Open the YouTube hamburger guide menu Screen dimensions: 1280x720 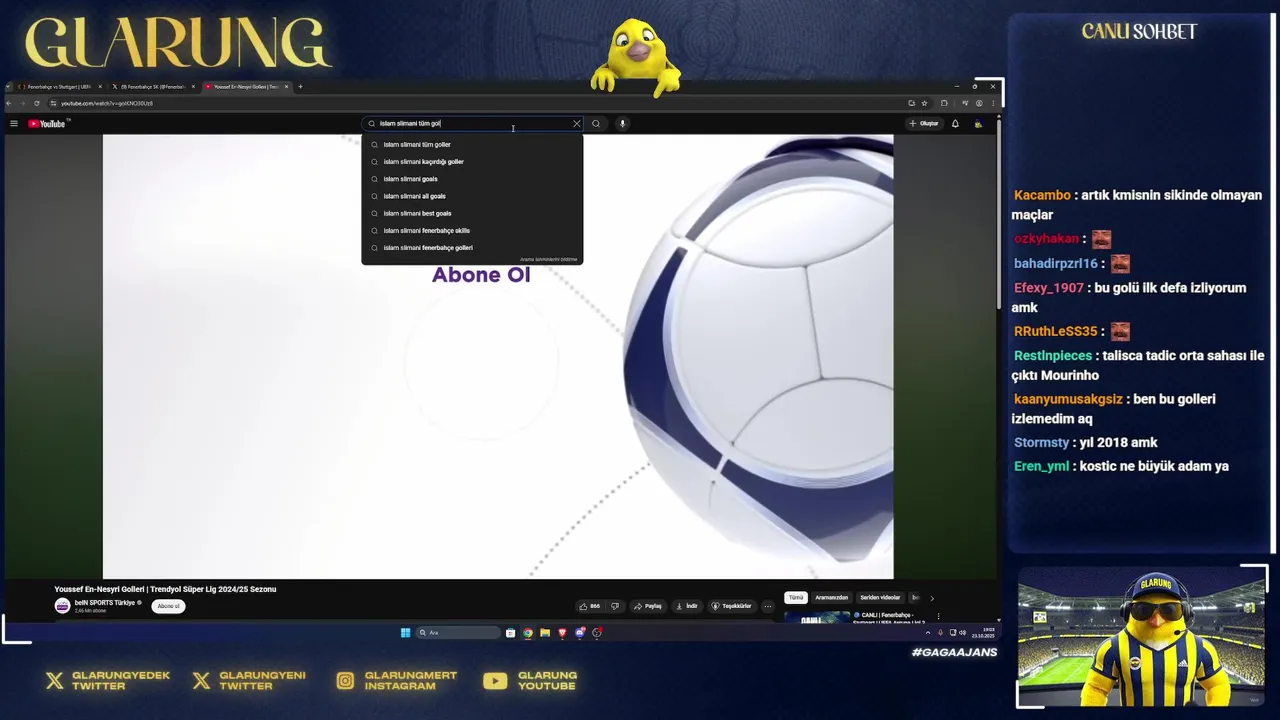pyautogui.click(x=14, y=124)
